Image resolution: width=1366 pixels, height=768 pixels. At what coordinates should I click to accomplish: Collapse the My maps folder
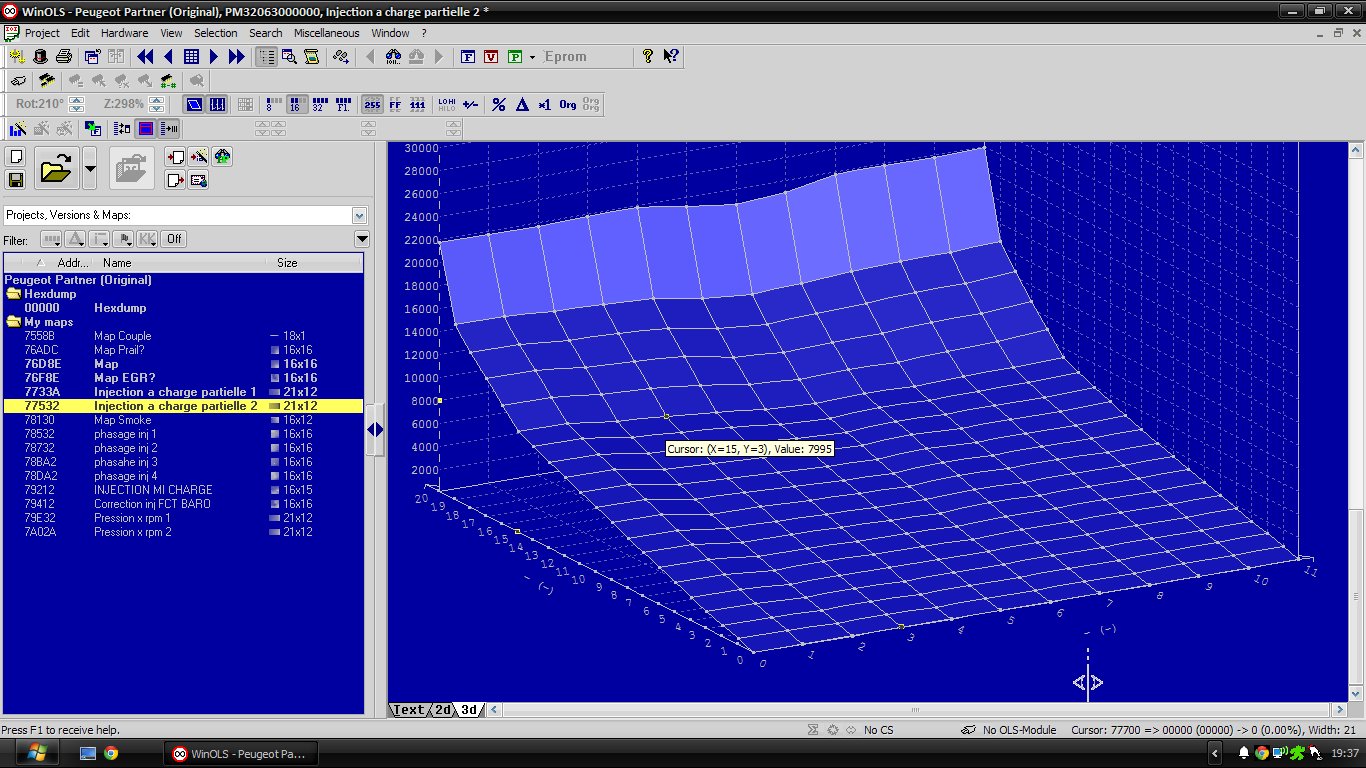[x=14, y=322]
